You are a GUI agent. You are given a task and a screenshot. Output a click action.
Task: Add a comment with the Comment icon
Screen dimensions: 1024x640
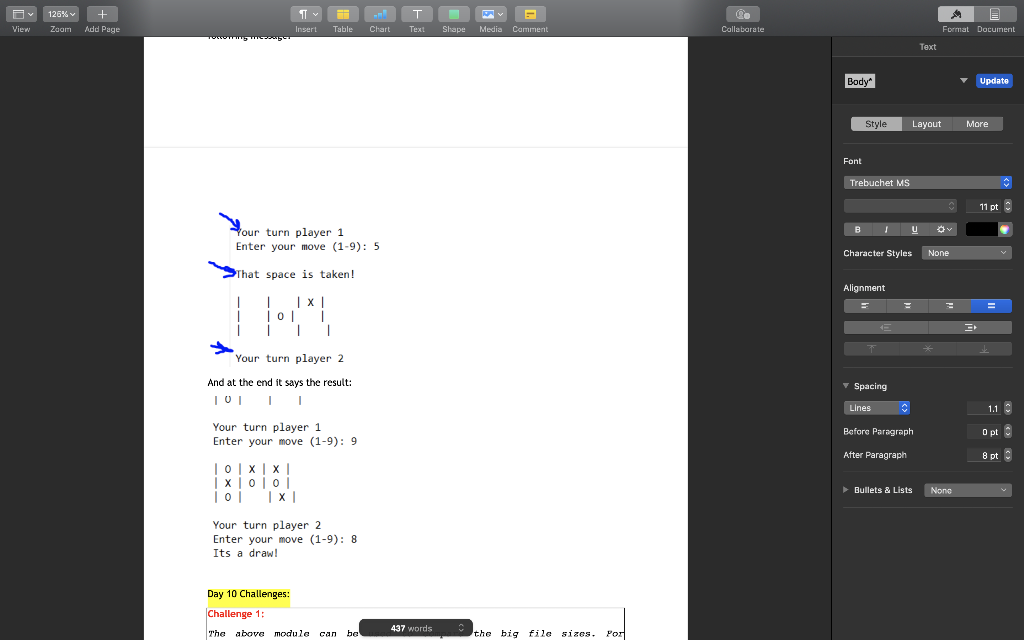coord(529,14)
